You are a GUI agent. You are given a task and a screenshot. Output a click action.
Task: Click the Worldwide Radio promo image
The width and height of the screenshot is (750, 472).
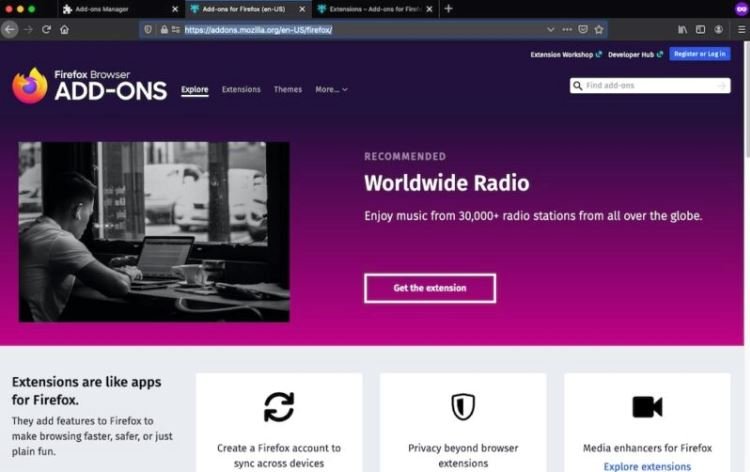click(x=154, y=232)
